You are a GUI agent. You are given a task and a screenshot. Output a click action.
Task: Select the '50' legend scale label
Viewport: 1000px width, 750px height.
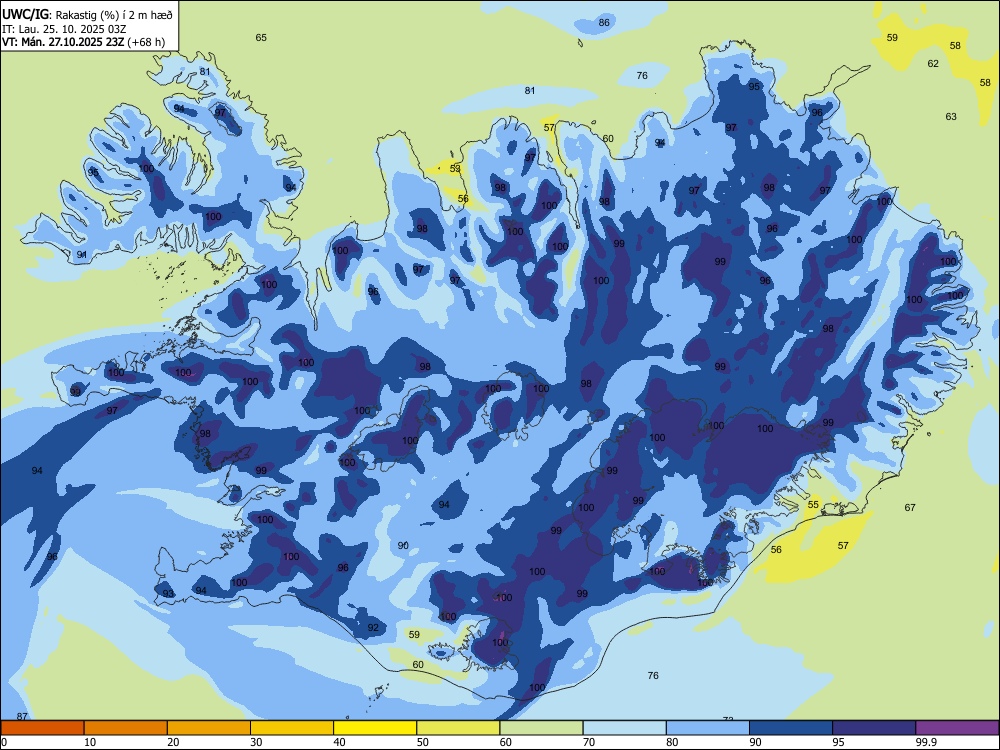[422, 742]
